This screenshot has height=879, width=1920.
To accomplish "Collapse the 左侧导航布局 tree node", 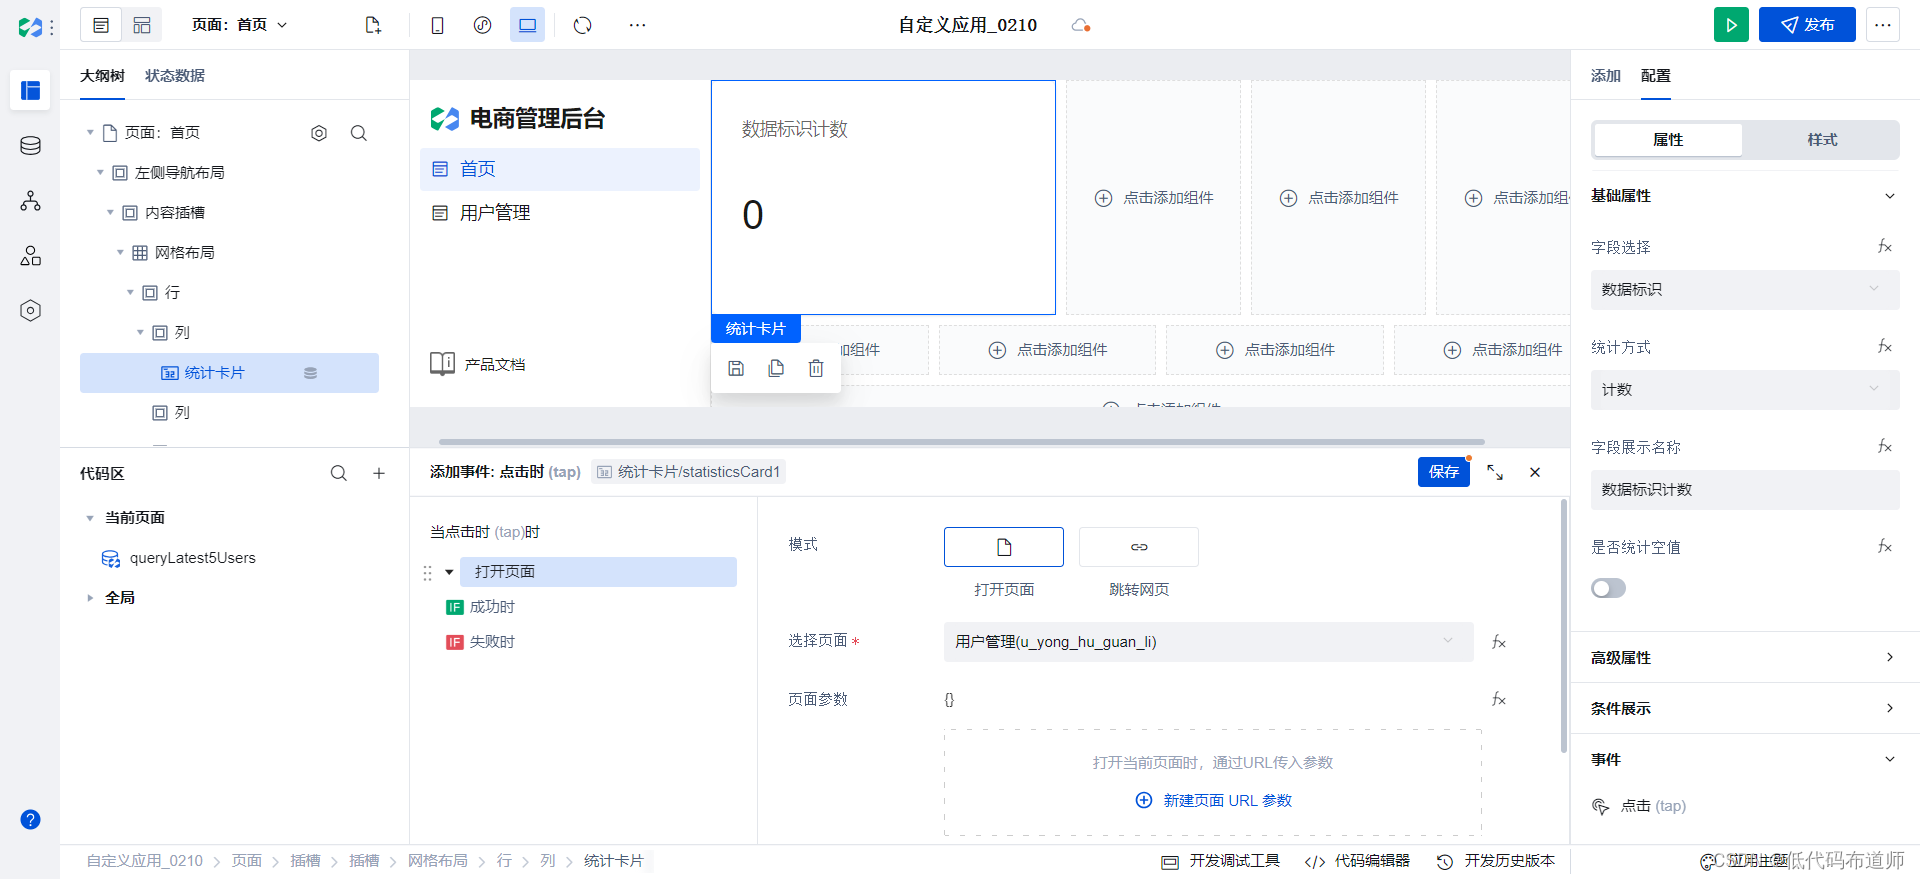I will (100, 173).
